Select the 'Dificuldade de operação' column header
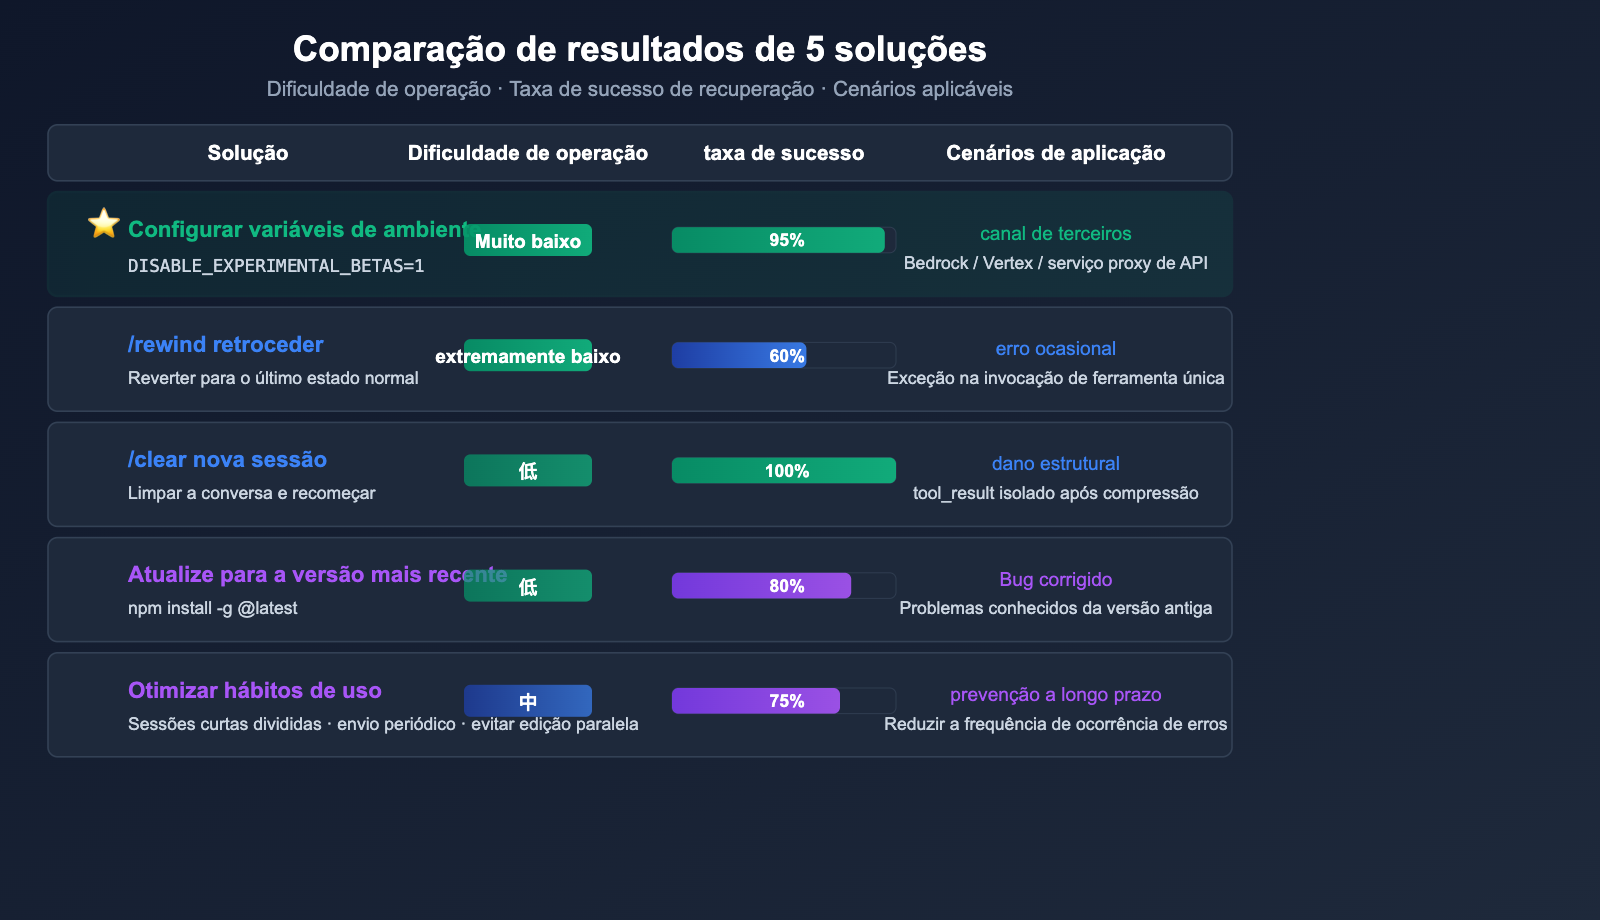Screen dimensions: 1600x920 [528, 153]
